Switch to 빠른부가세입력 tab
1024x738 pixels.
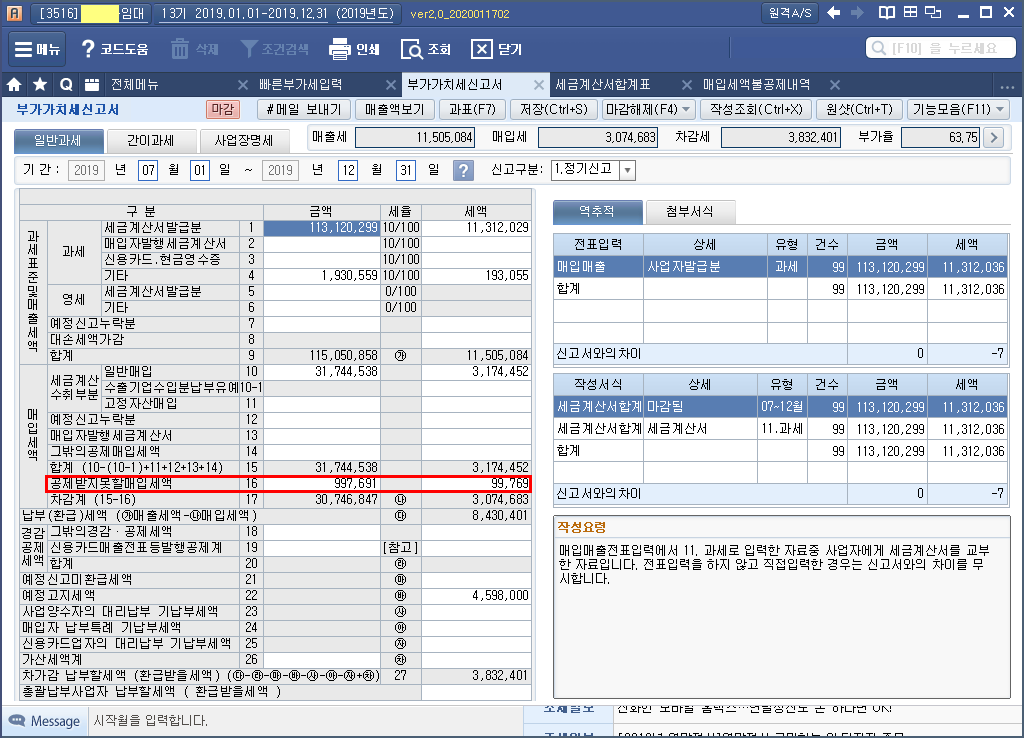coord(300,84)
